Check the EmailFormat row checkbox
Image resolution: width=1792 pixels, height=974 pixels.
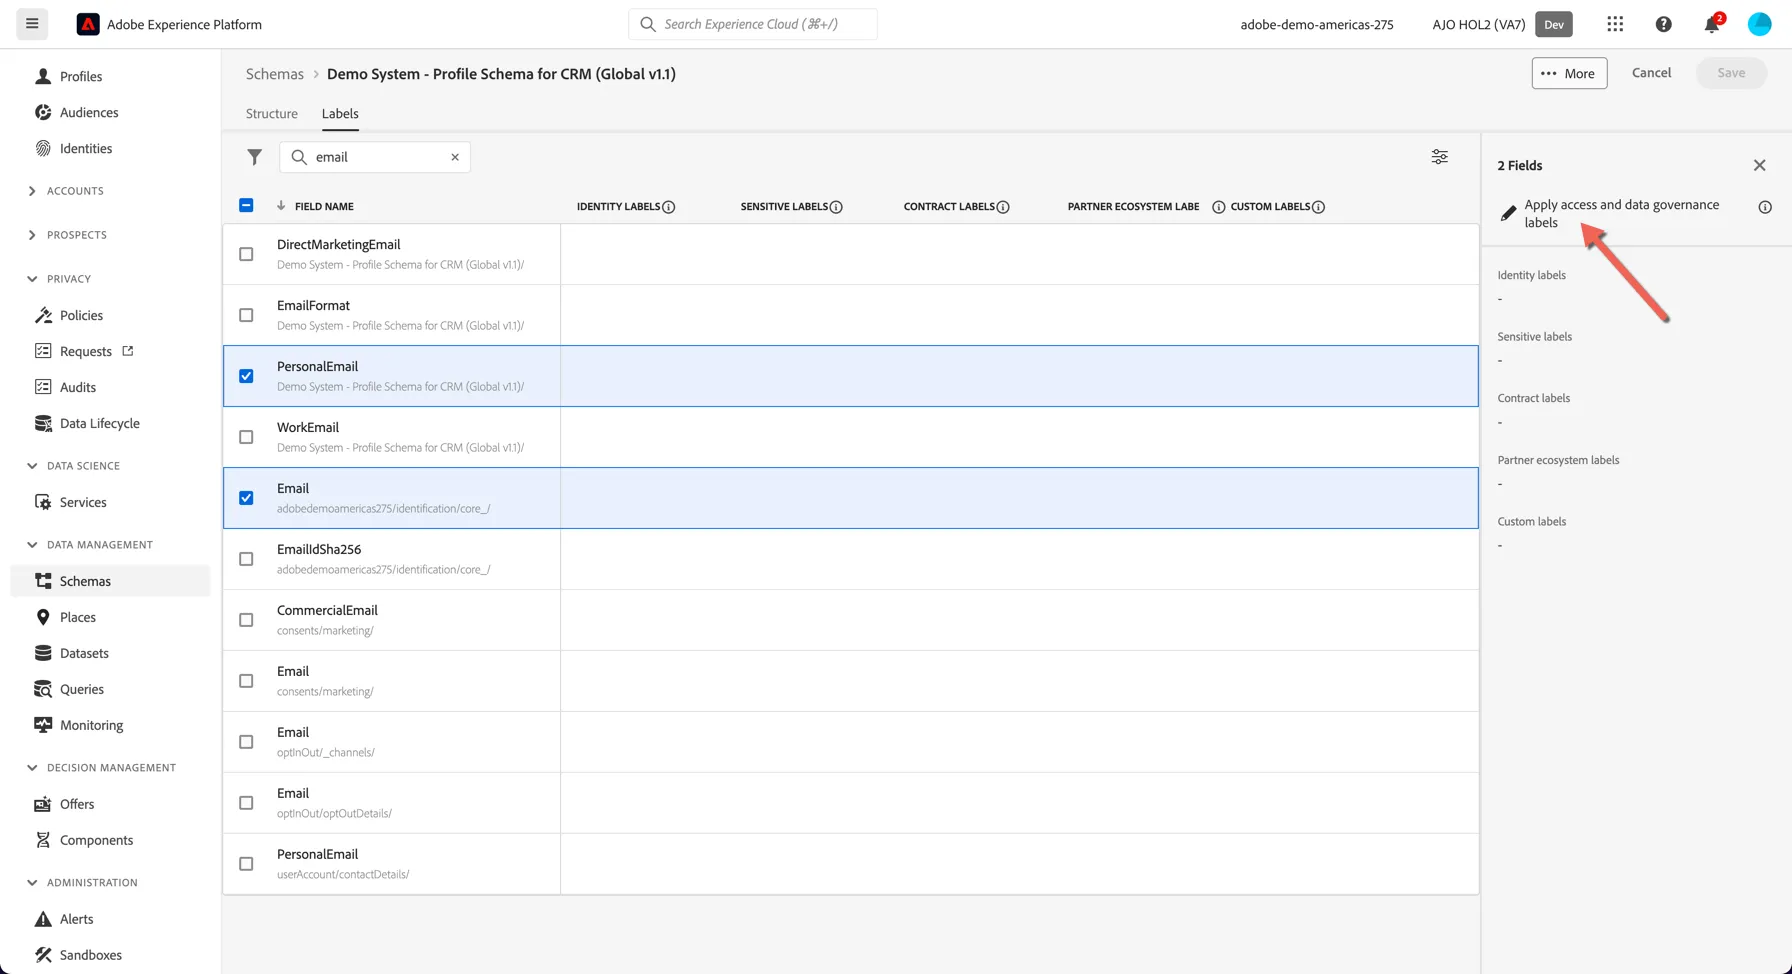click(246, 315)
